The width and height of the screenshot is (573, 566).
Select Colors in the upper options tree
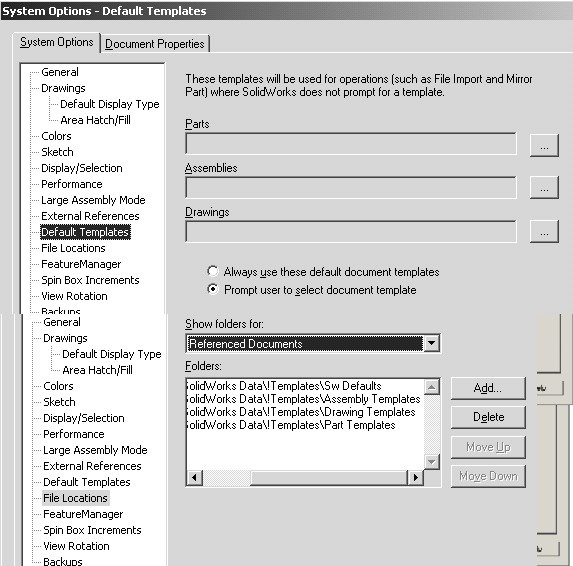coord(56,136)
